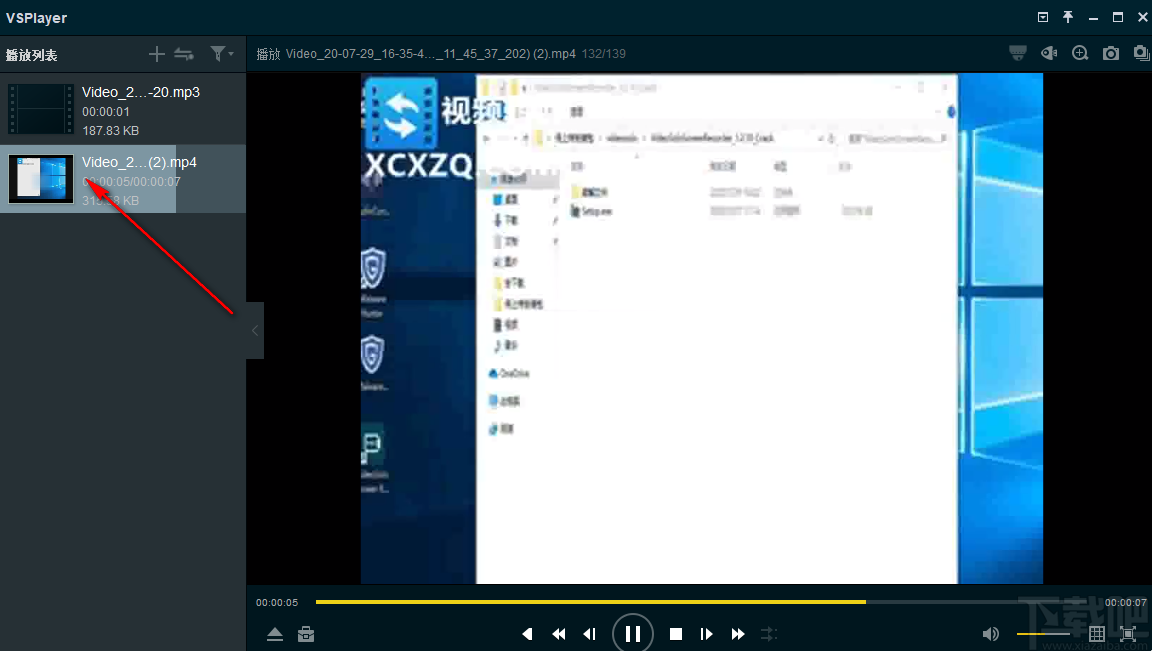Open the playlist filter dropdown
This screenshot has height=651, width=1152.
click(221, 54)
